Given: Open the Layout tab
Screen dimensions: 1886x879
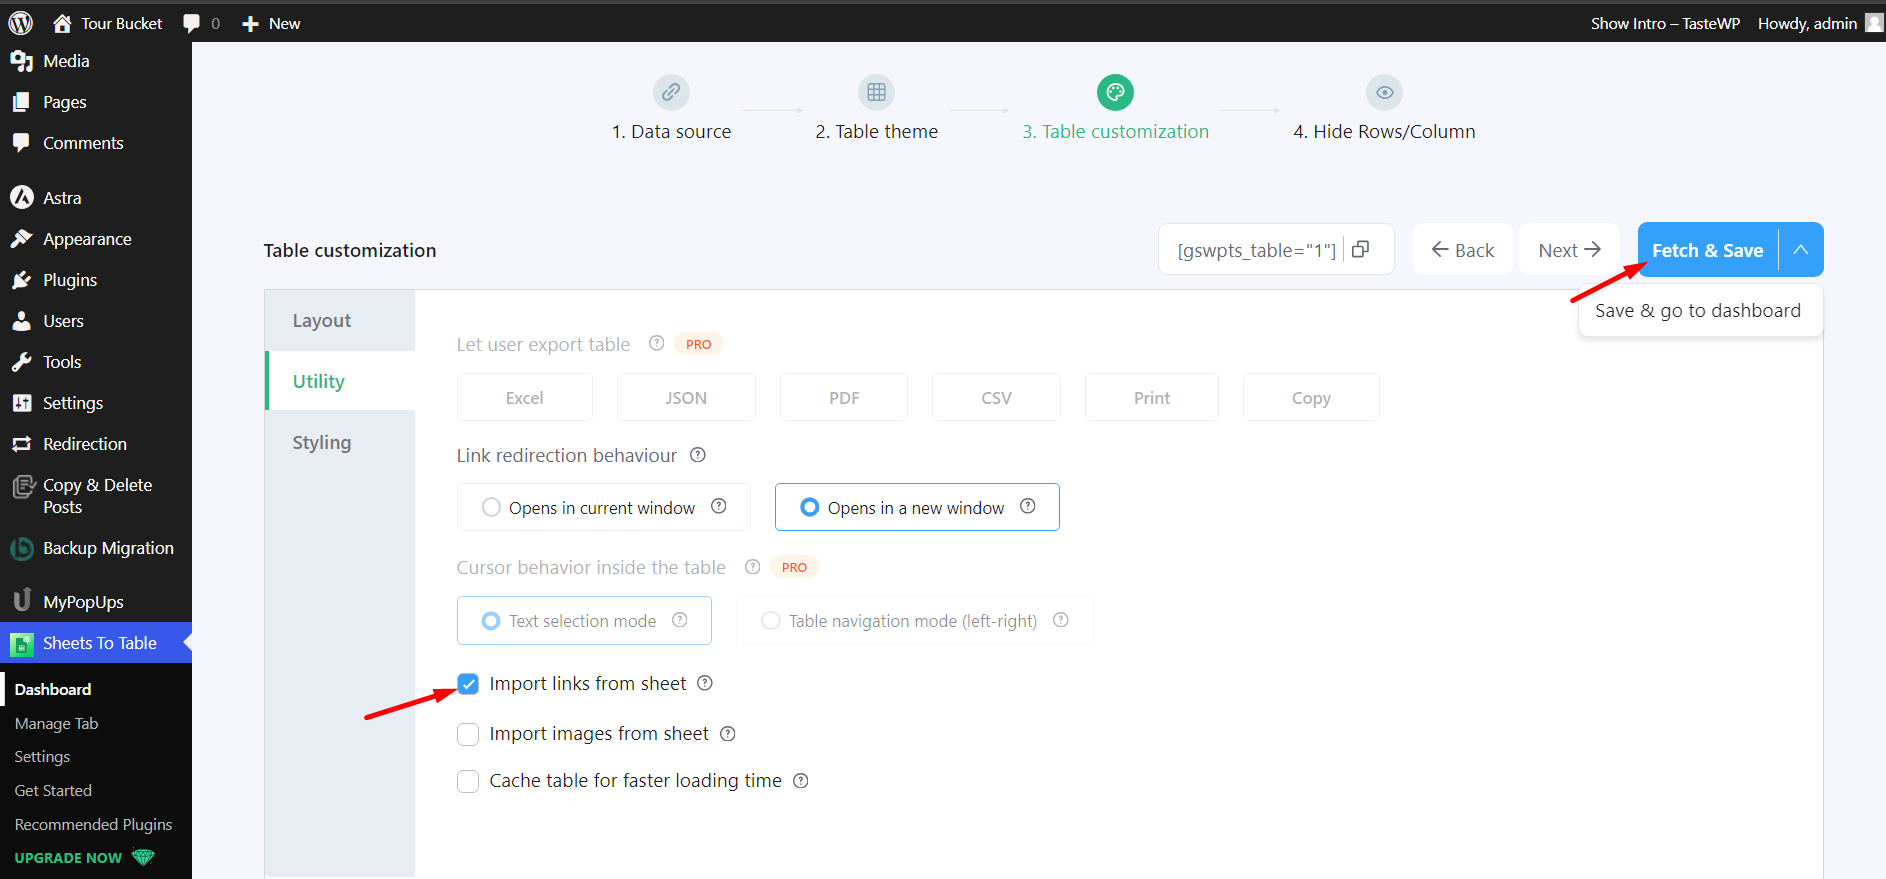Looking at the screenshot, I should 340,320.
